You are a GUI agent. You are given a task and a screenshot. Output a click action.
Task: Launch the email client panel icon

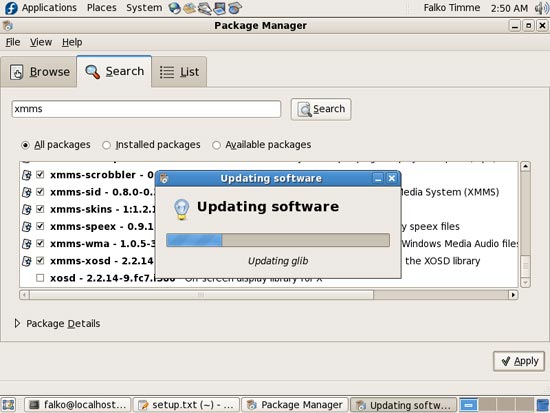[190, 8]
